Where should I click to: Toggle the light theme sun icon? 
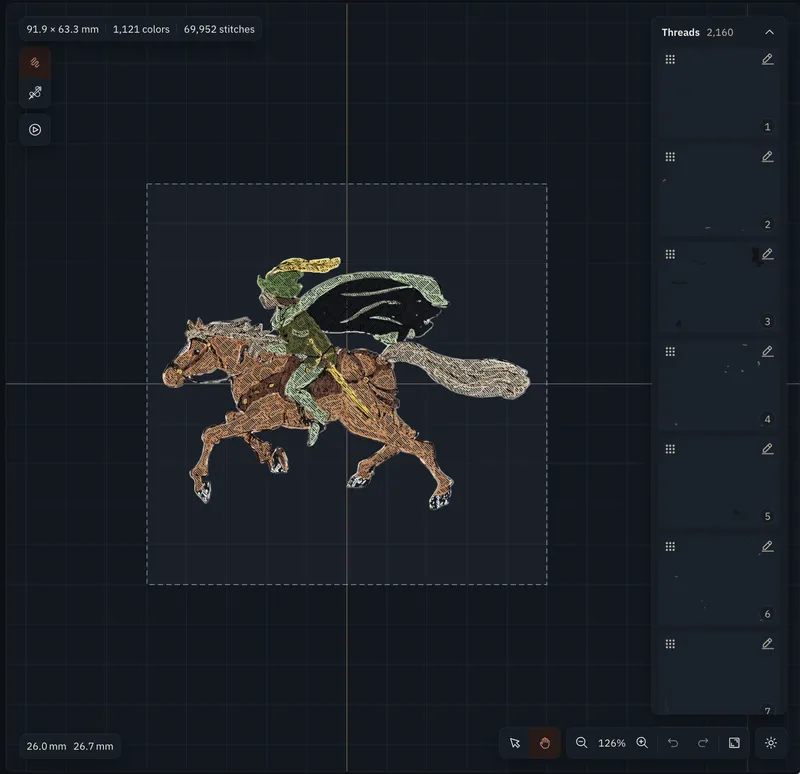(x=771, y=743)
